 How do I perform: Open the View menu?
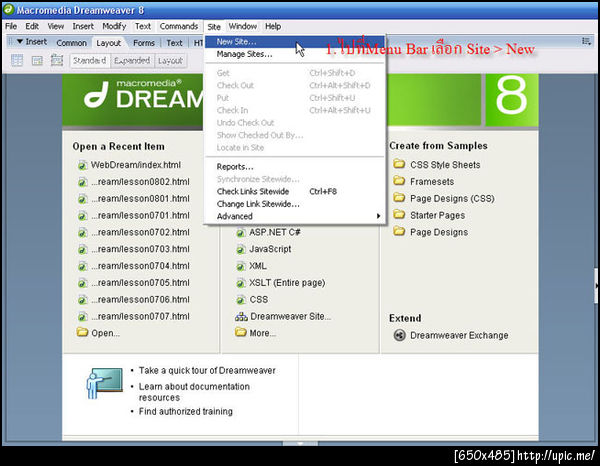56,26
